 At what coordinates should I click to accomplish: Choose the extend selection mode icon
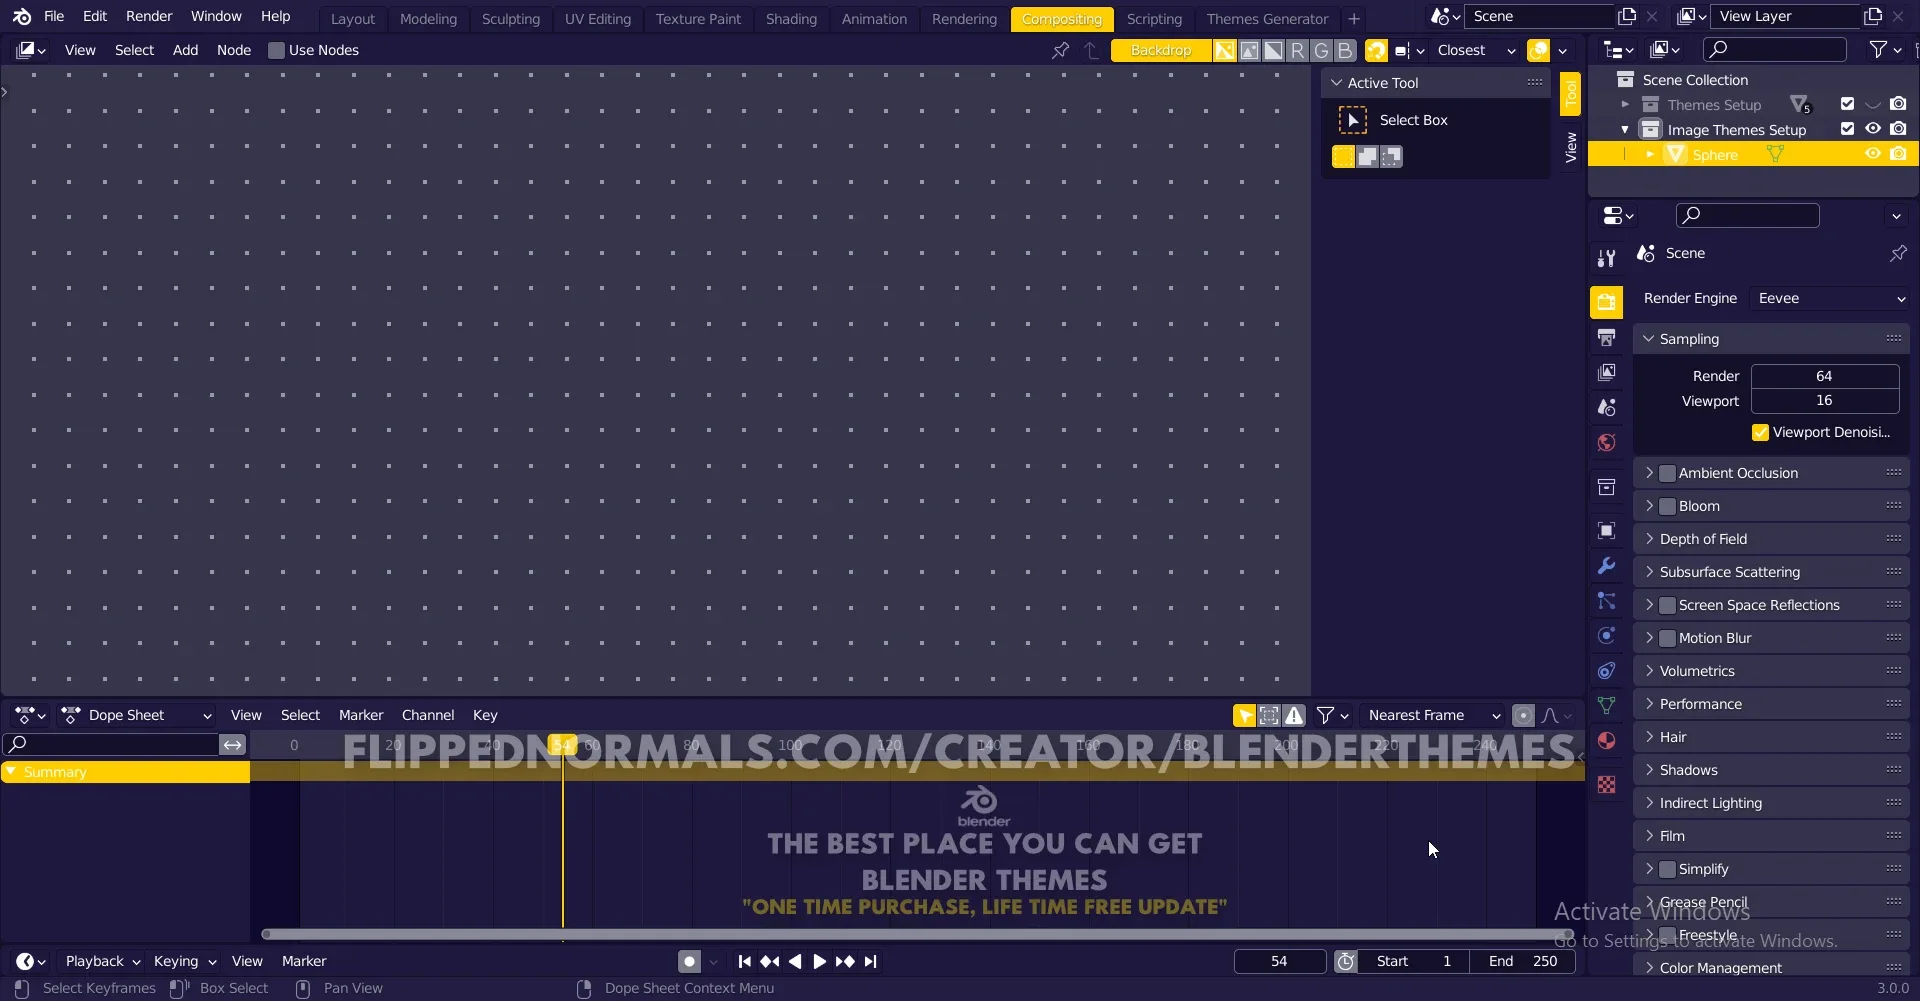tap(1367, 156)
